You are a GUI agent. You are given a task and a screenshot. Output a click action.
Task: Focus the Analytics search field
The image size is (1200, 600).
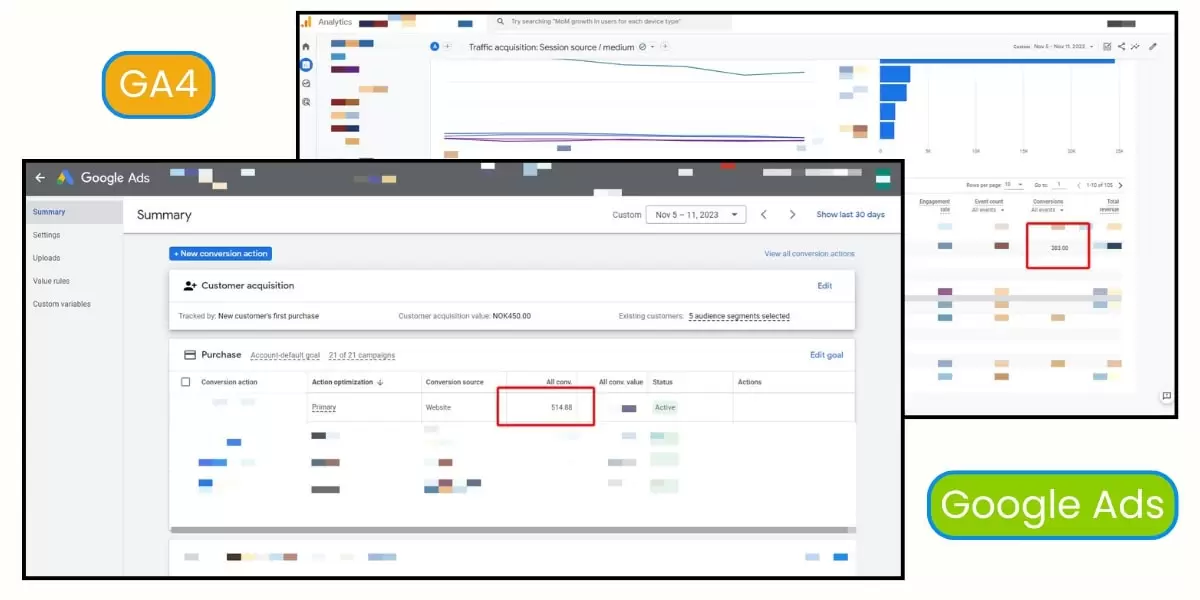pos(610,21)
